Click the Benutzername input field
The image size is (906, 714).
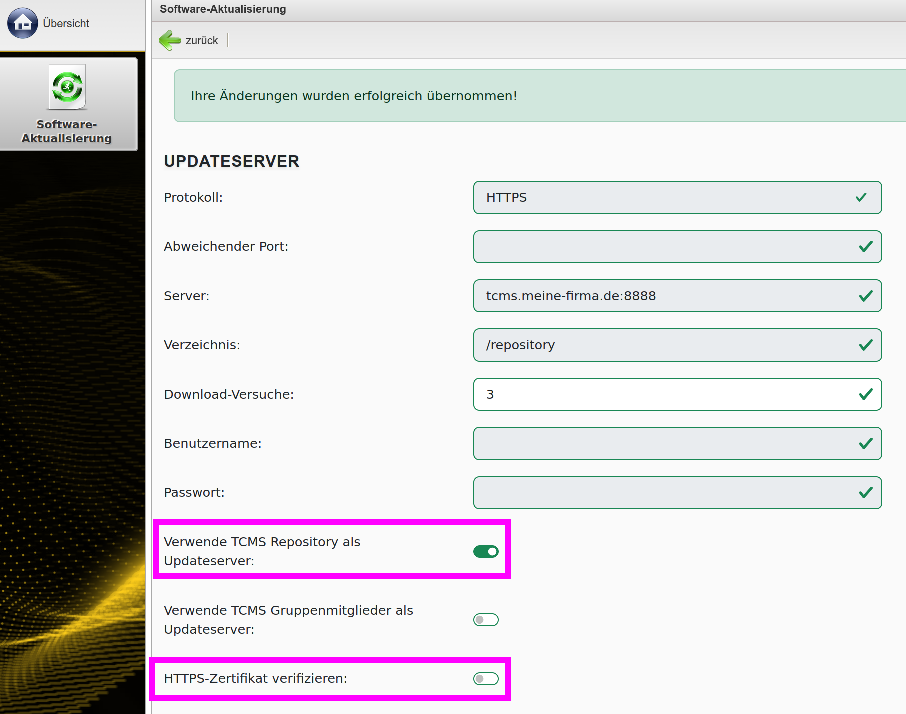click(677, 444)
